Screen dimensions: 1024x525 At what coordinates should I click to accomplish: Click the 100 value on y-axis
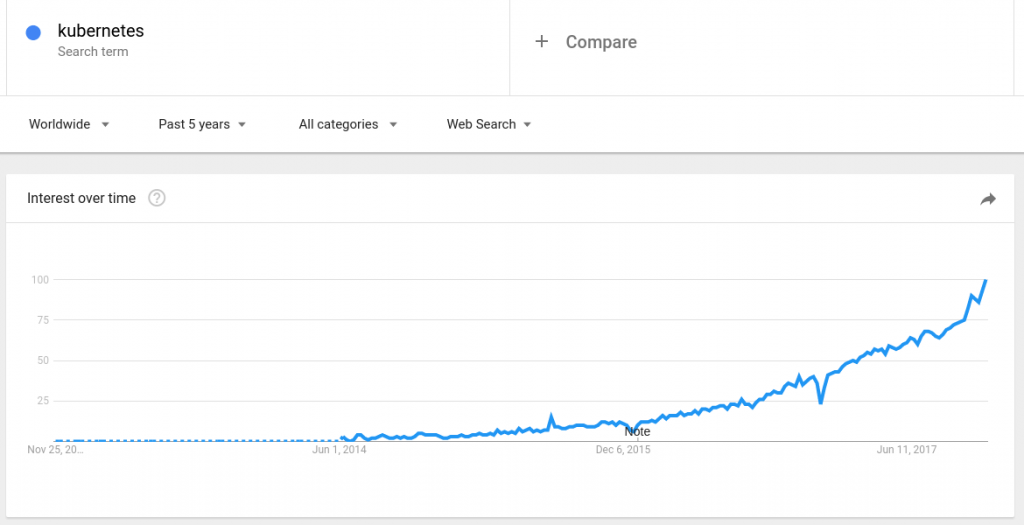[x=39, y=279]
